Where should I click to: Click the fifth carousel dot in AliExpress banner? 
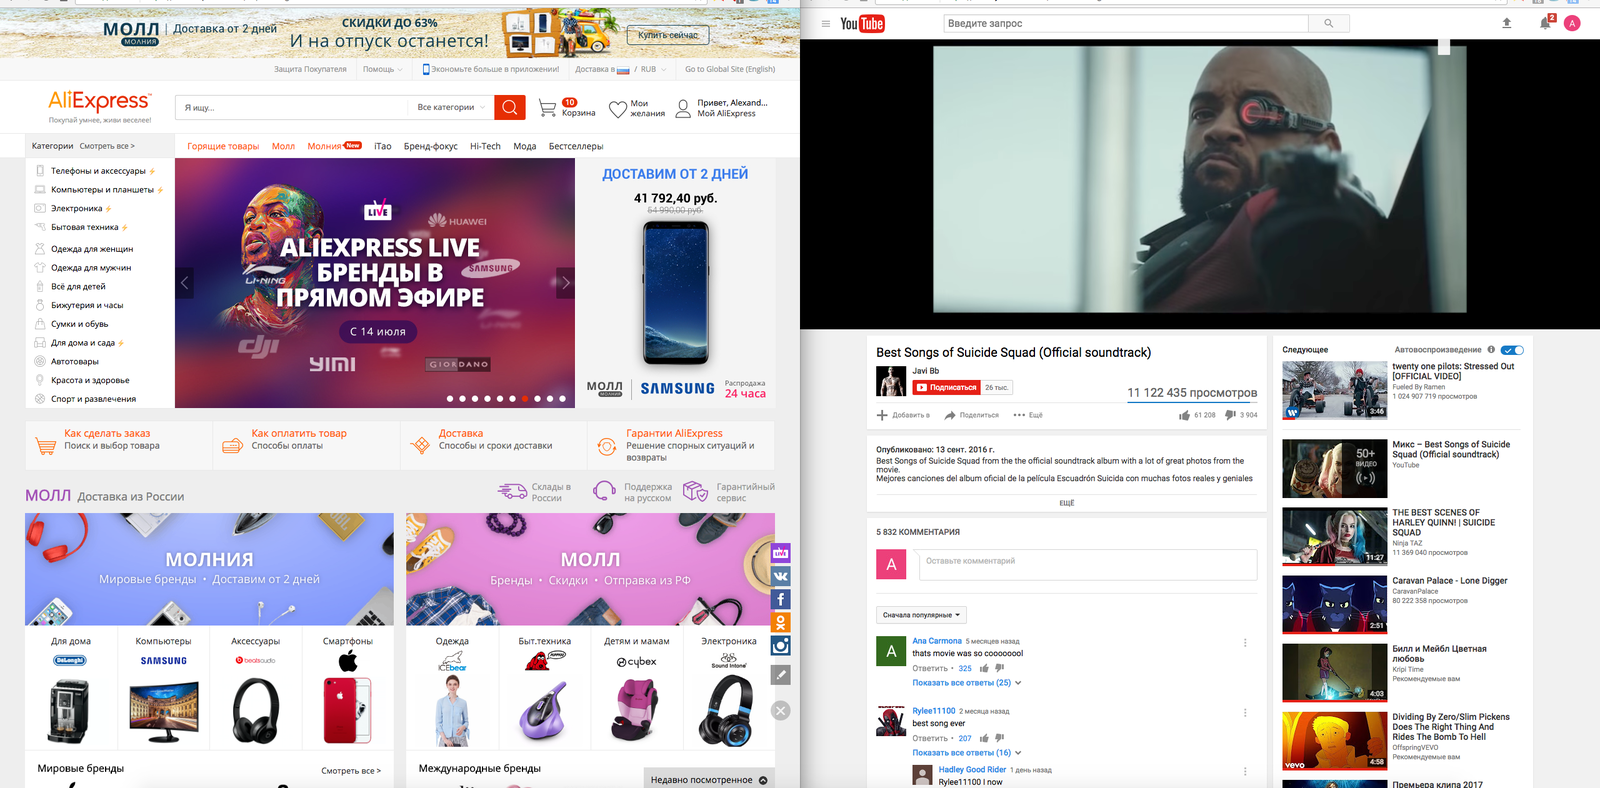500,398
